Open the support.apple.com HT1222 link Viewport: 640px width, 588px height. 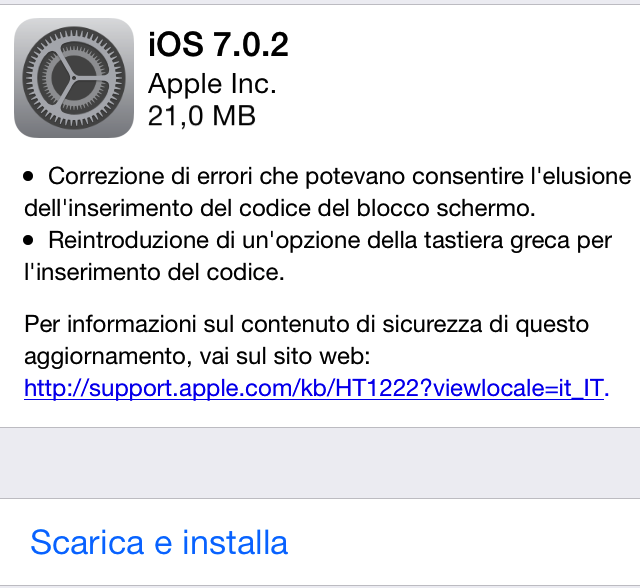pos(313,388)
